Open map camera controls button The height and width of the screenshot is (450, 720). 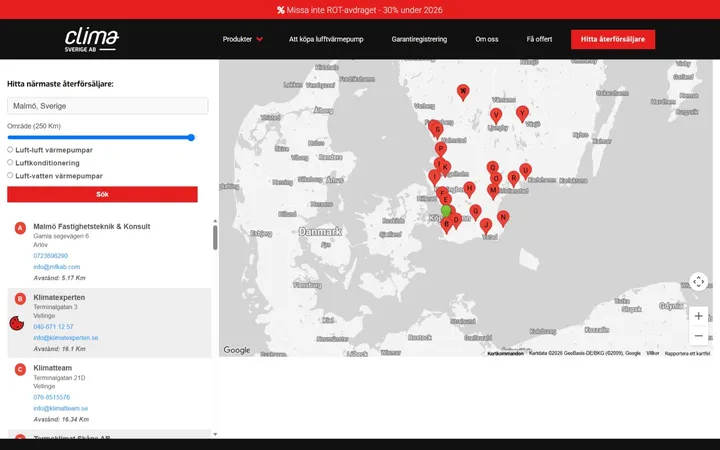tap(698, 281)
